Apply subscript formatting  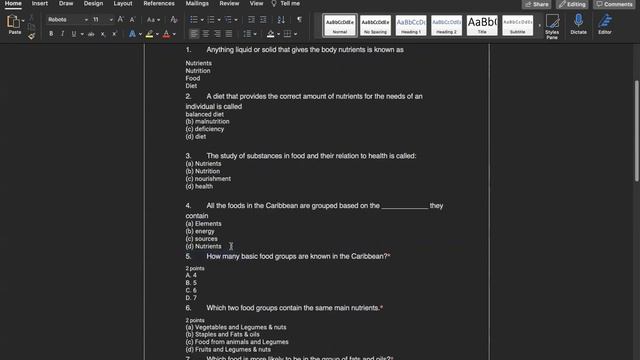pos(103,34)
